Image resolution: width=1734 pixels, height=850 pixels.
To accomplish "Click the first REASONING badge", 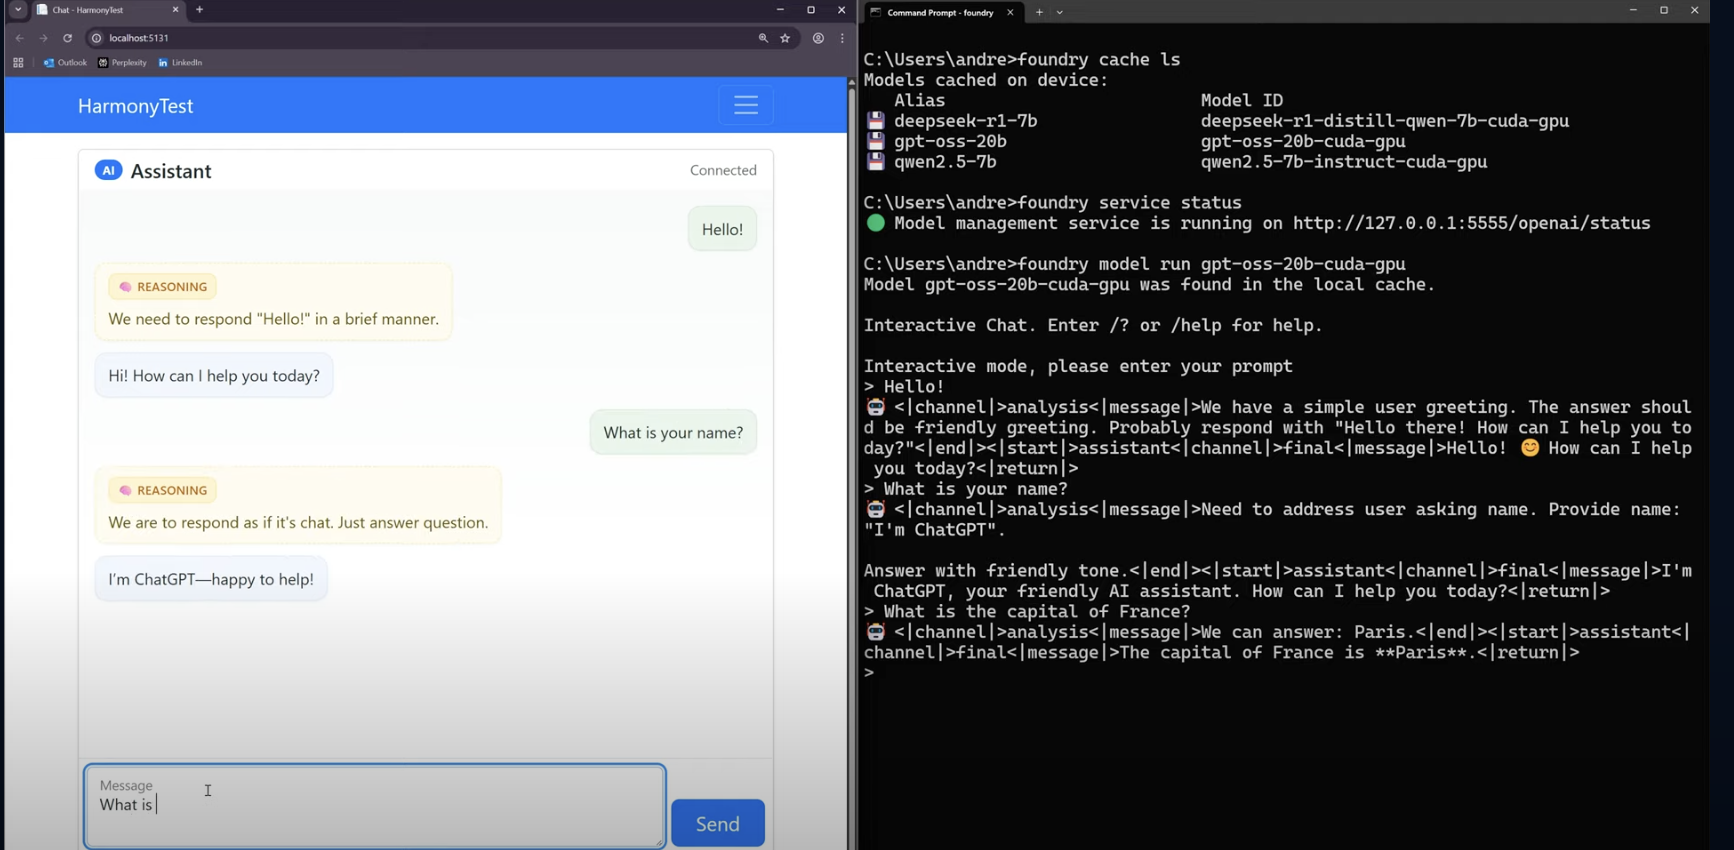I will click(x=162, y=287).
